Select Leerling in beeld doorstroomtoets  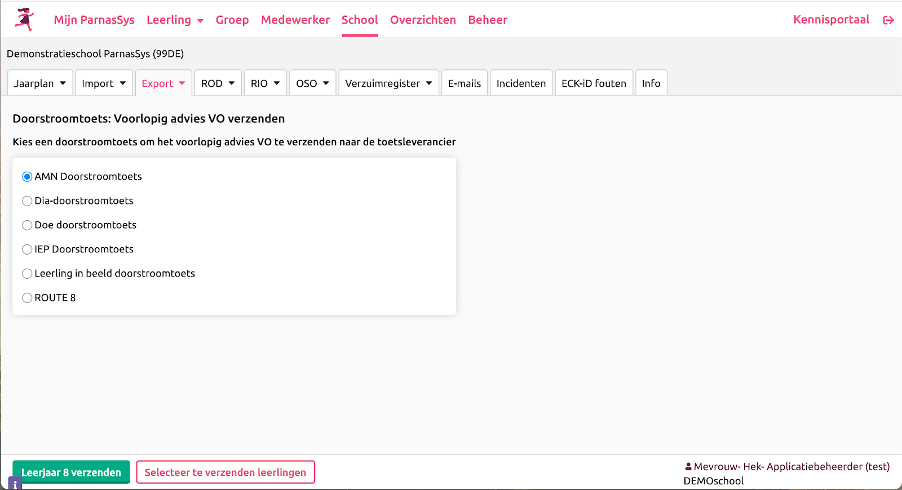27,273
